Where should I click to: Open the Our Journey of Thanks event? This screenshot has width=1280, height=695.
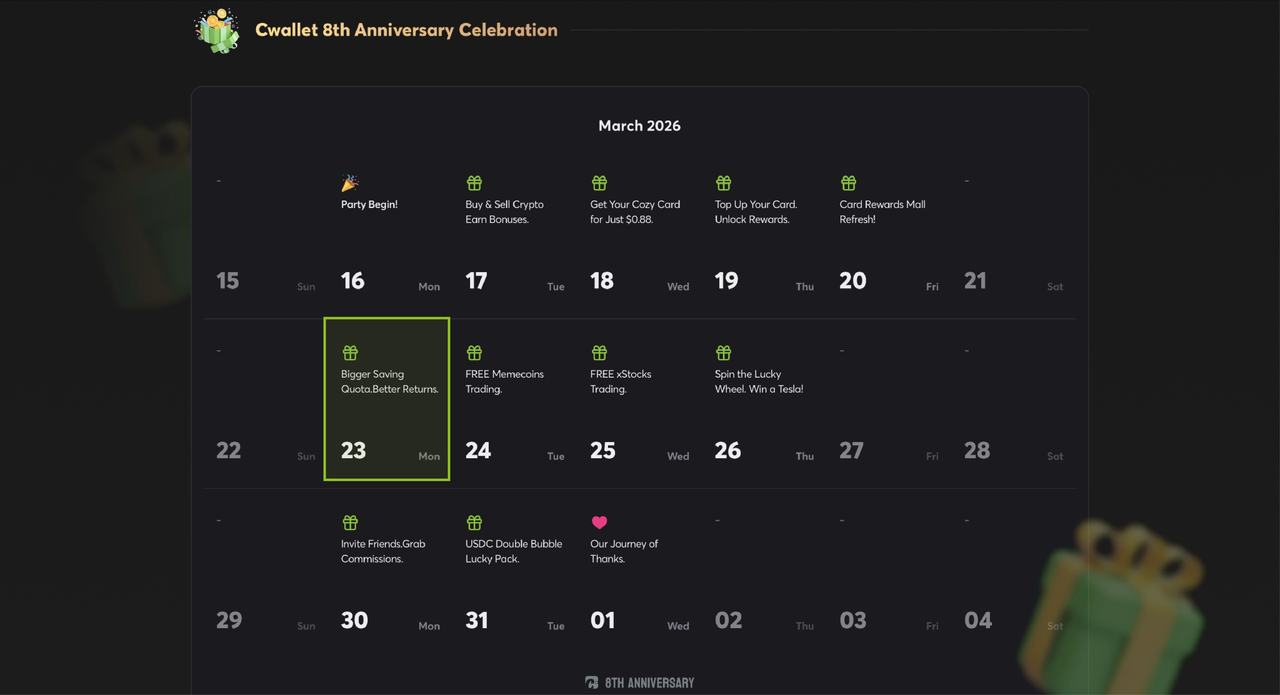(x=624, y=551)
